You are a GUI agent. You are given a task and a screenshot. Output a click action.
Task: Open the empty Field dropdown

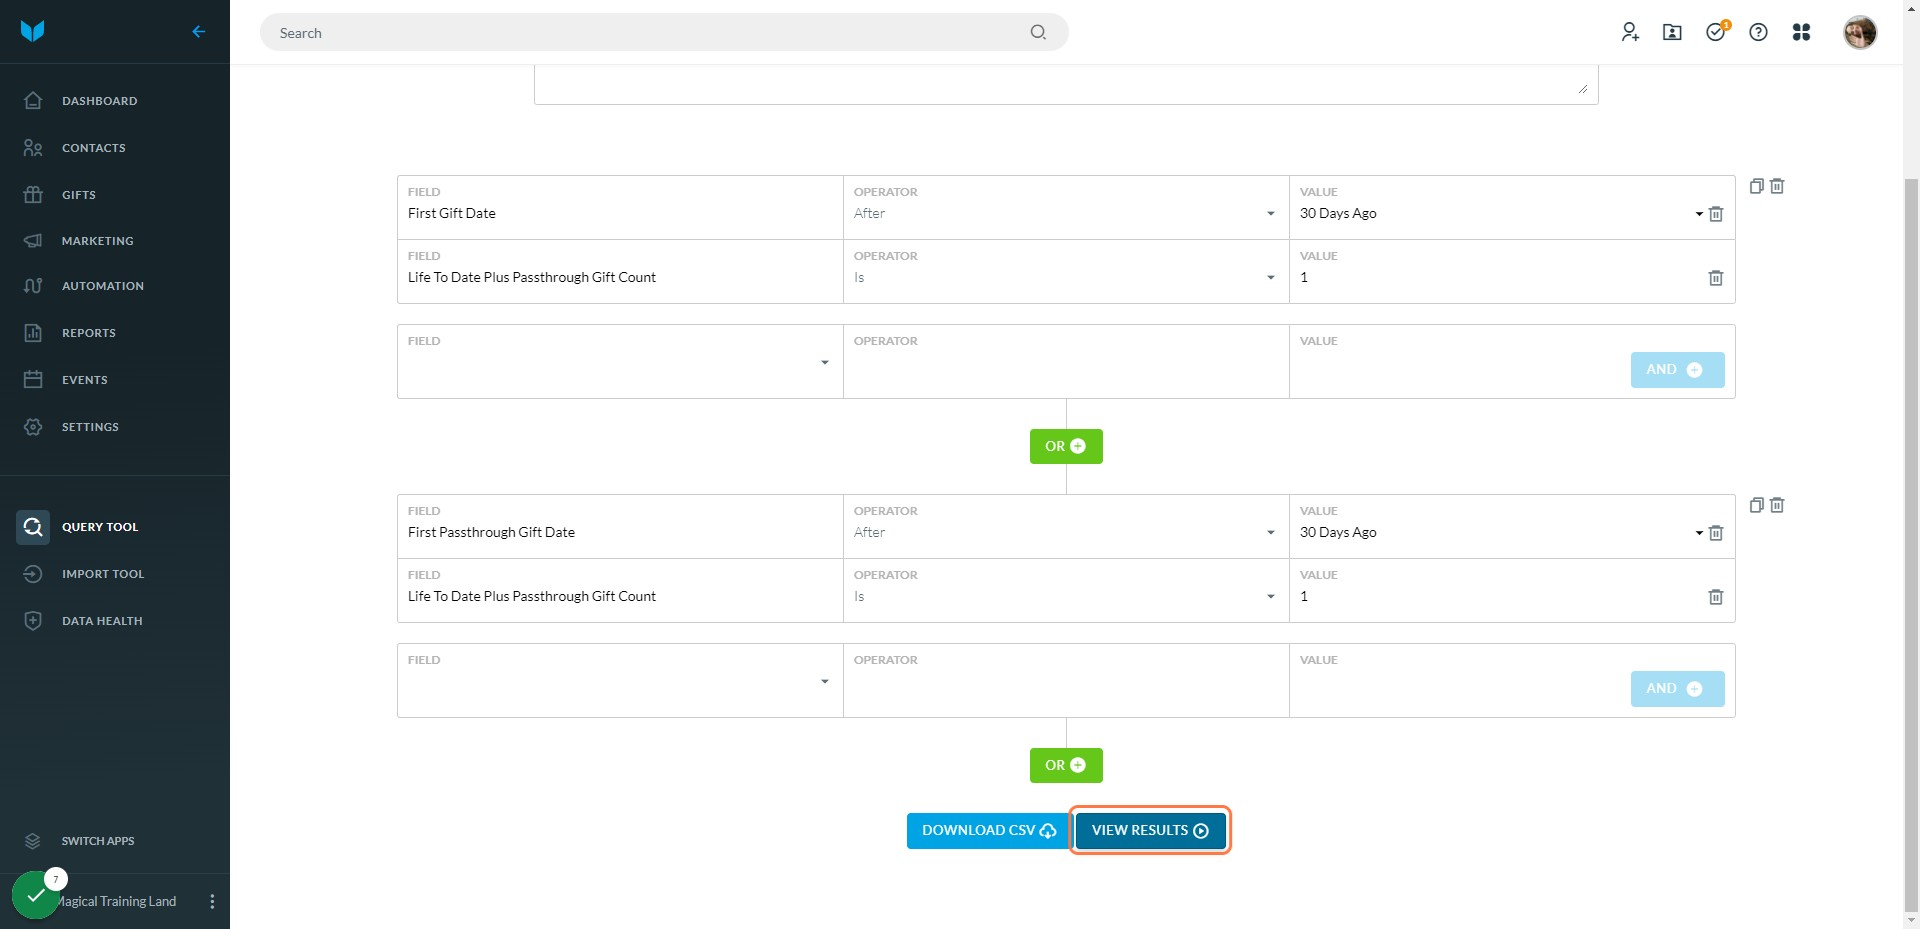point(824,362)
